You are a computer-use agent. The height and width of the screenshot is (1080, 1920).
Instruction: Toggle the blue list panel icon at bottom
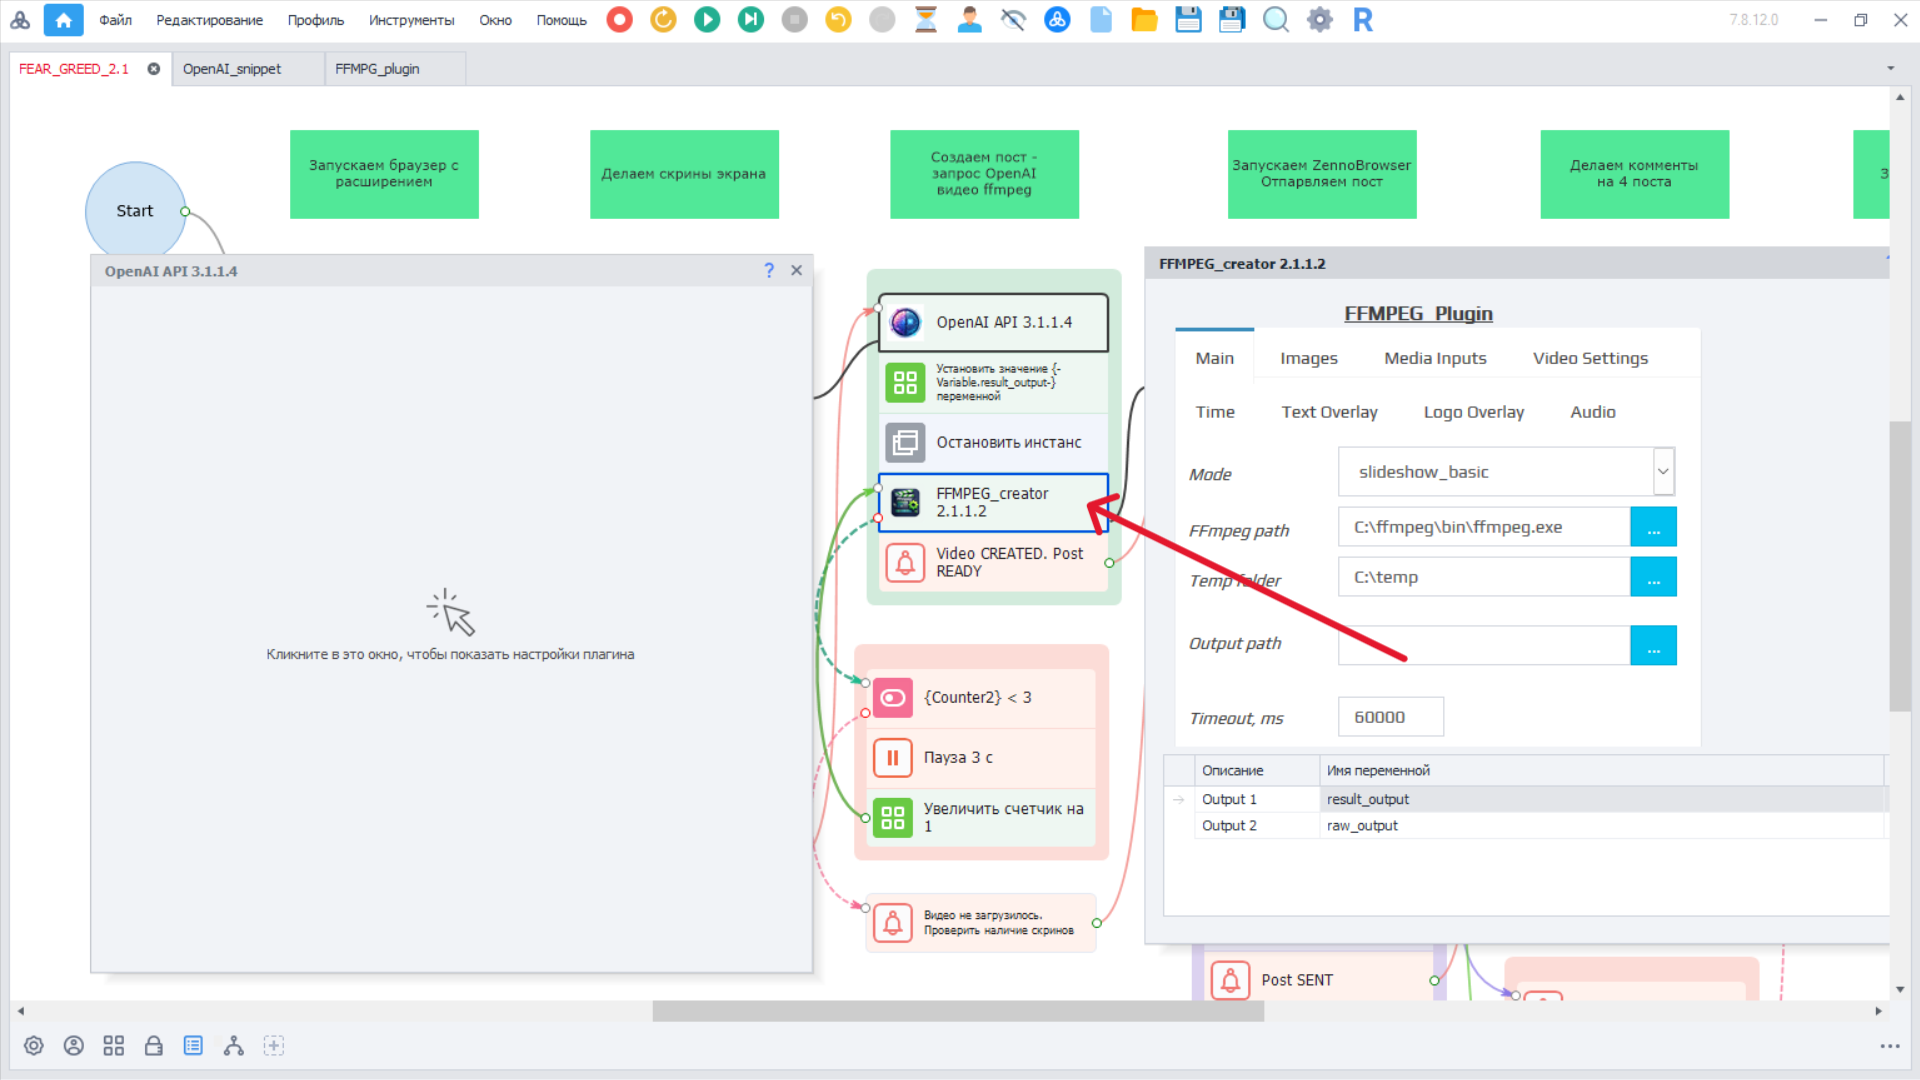(193, 1046)
